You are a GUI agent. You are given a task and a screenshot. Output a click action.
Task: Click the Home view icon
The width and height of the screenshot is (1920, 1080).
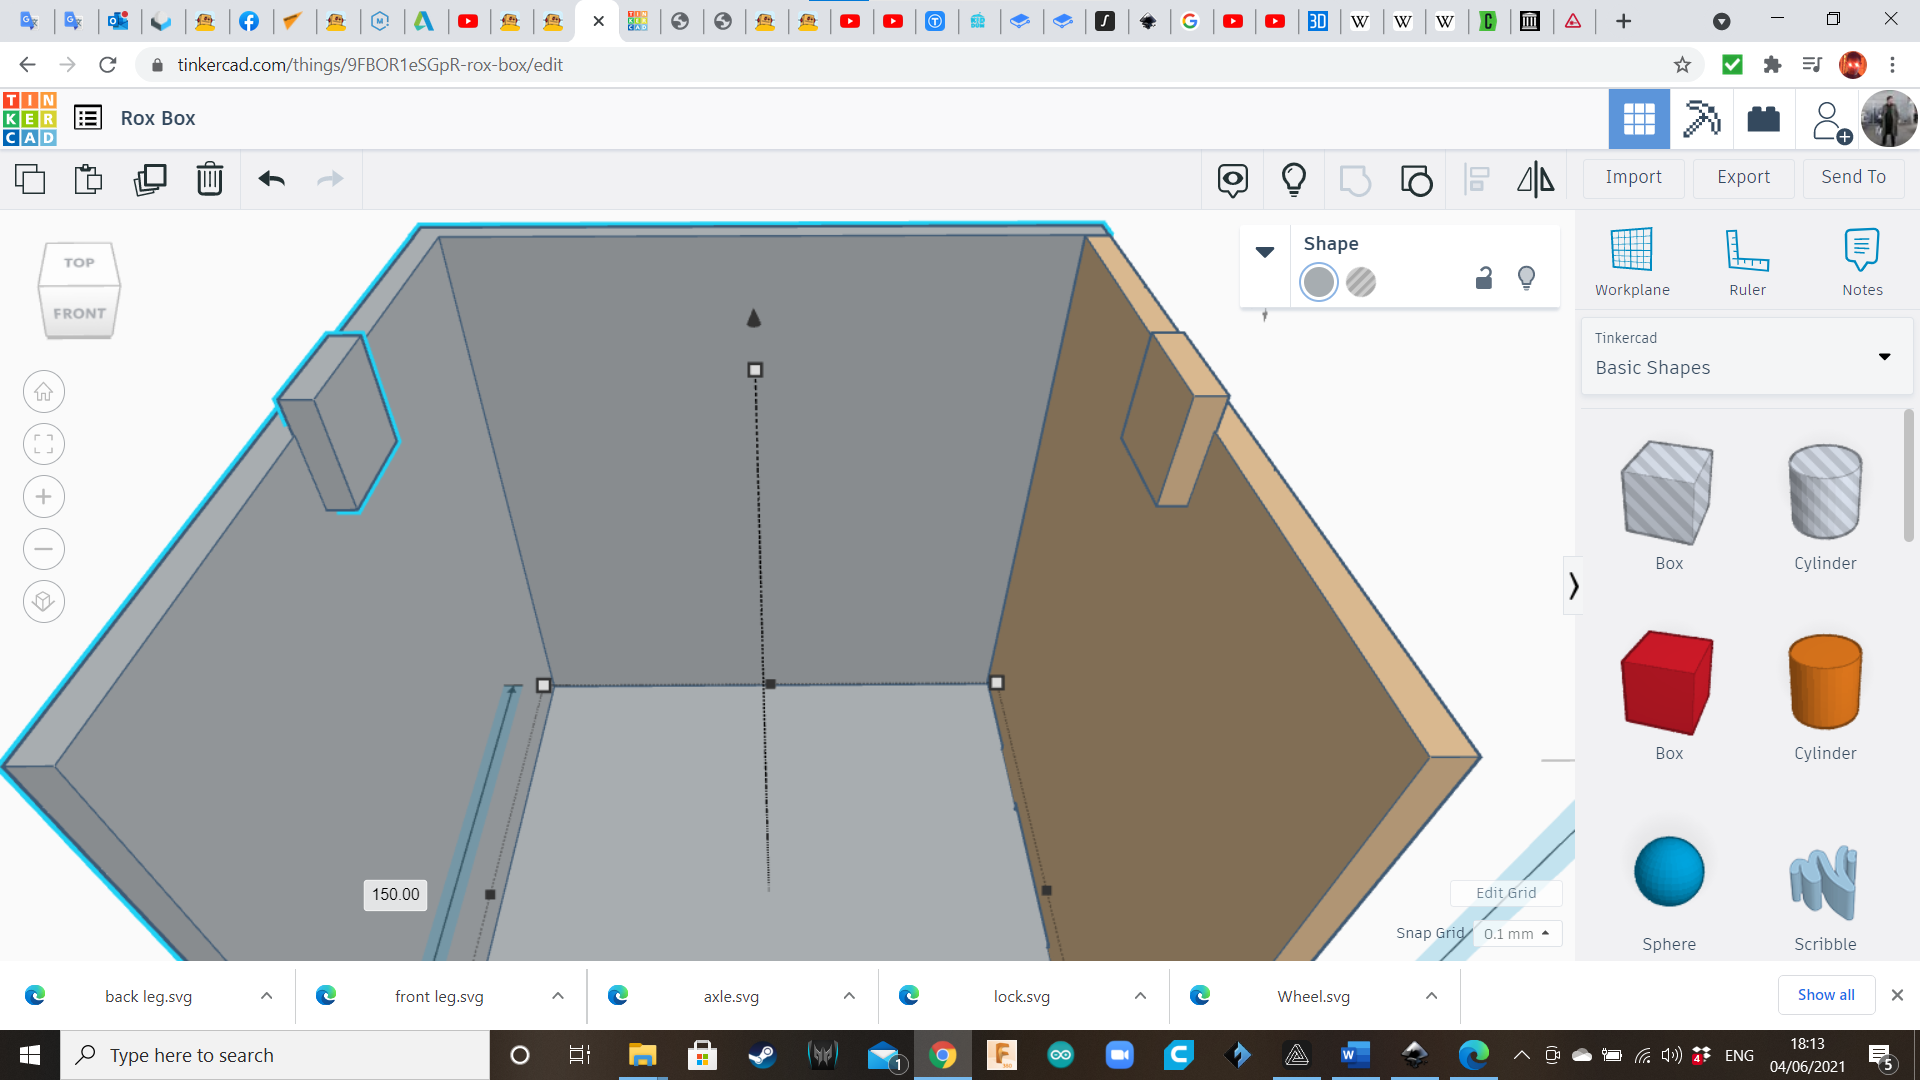point(44,392)
